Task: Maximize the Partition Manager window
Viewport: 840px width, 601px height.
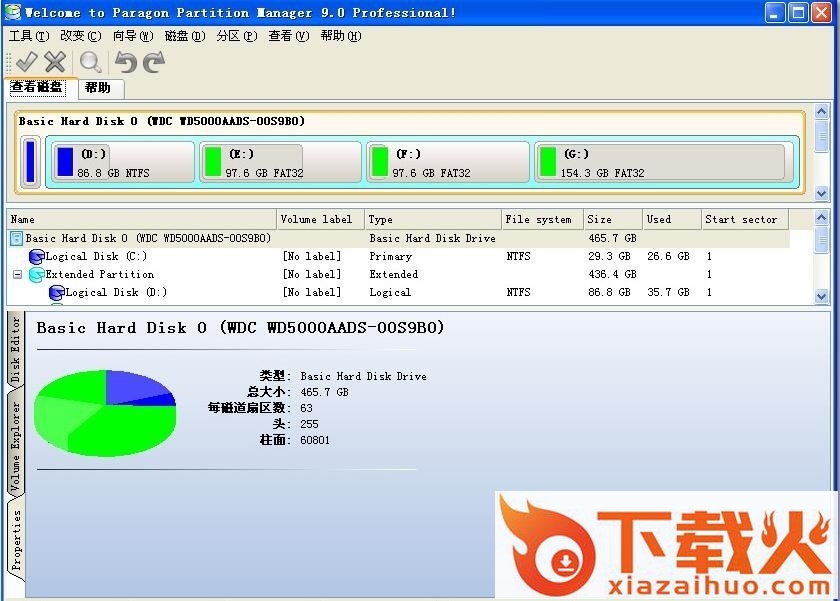Action: tap(798, 12)
